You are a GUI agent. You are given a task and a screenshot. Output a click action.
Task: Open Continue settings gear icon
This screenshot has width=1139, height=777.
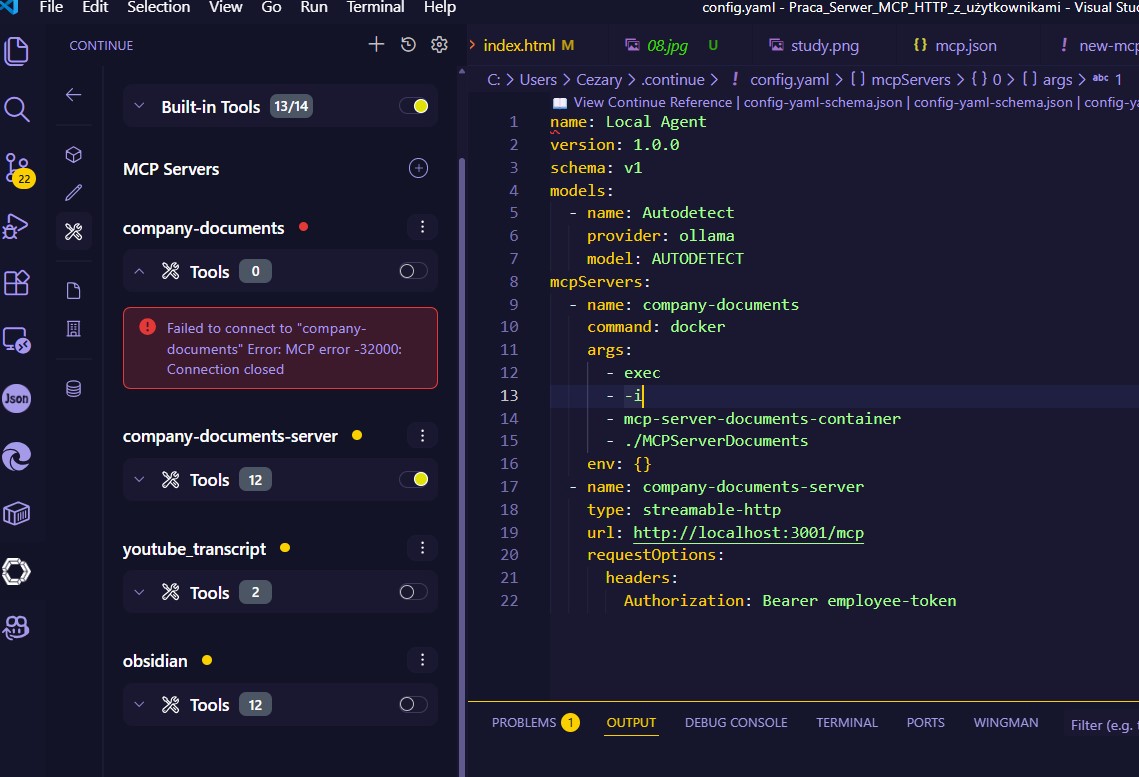[x=439, y=44]
